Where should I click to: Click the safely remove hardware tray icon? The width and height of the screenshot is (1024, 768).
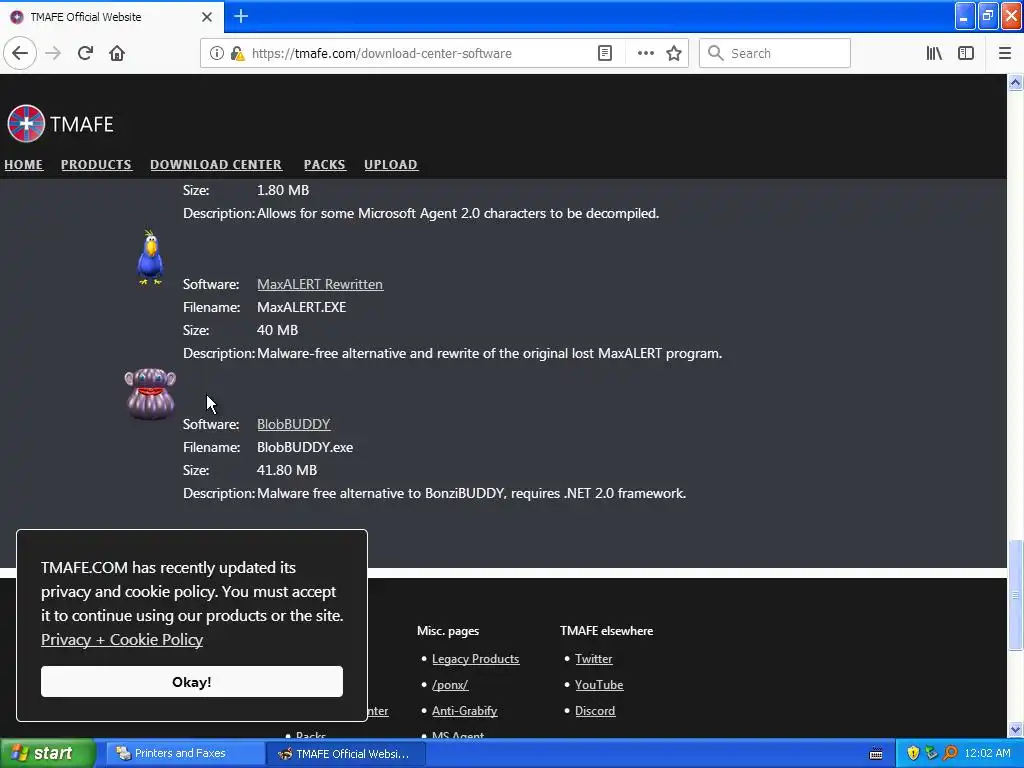(x=931, y=753)
